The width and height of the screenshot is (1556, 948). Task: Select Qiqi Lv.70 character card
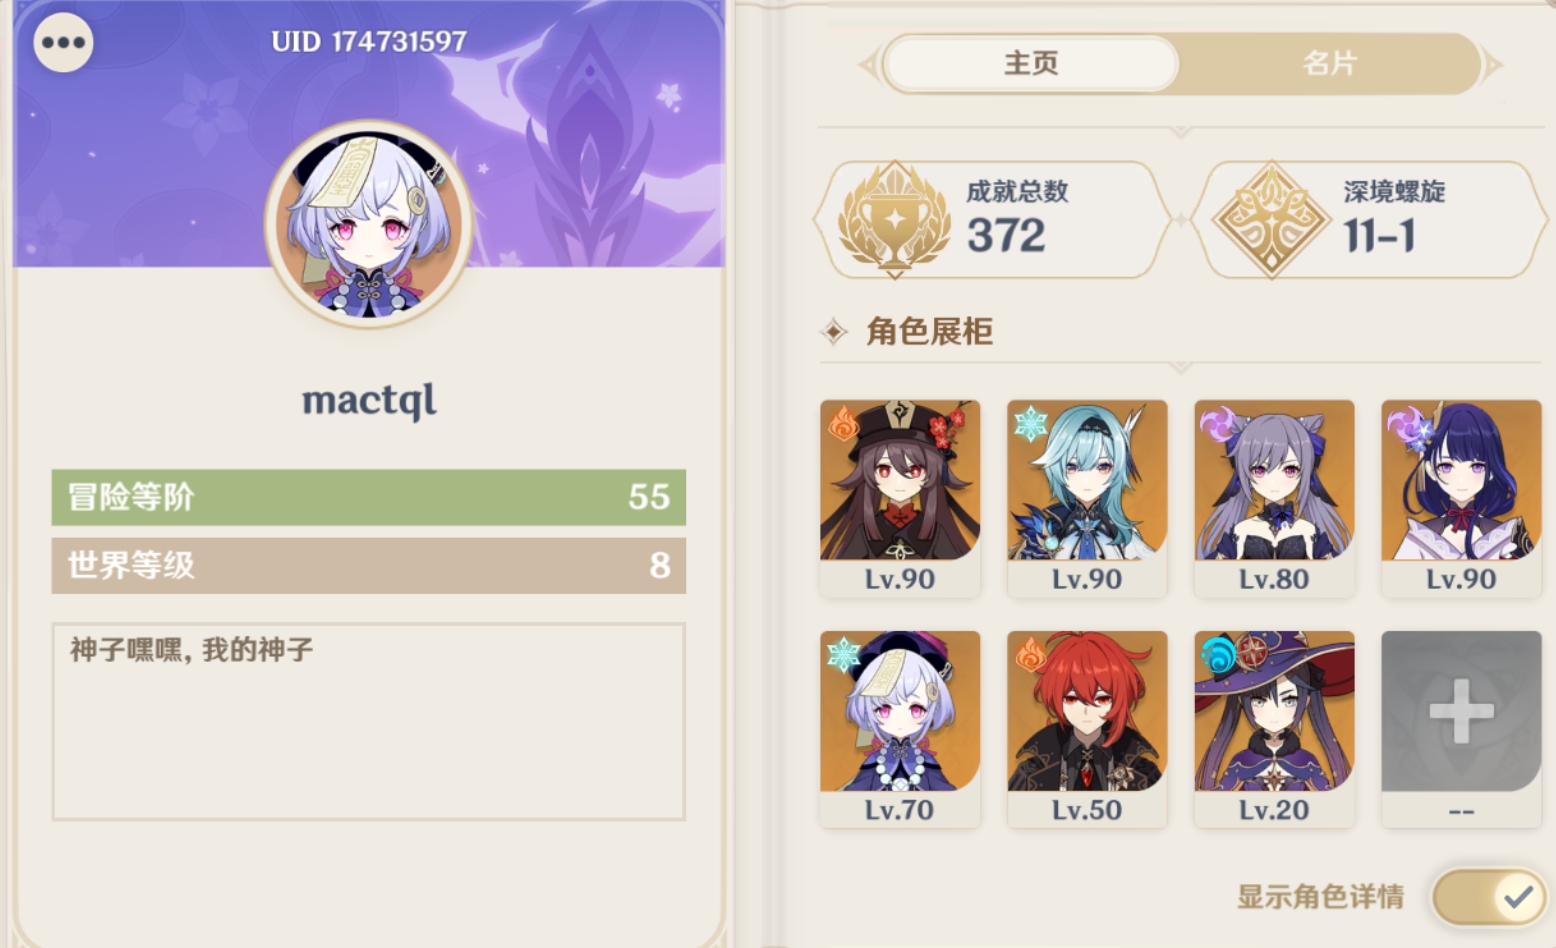tap(900, 729)
